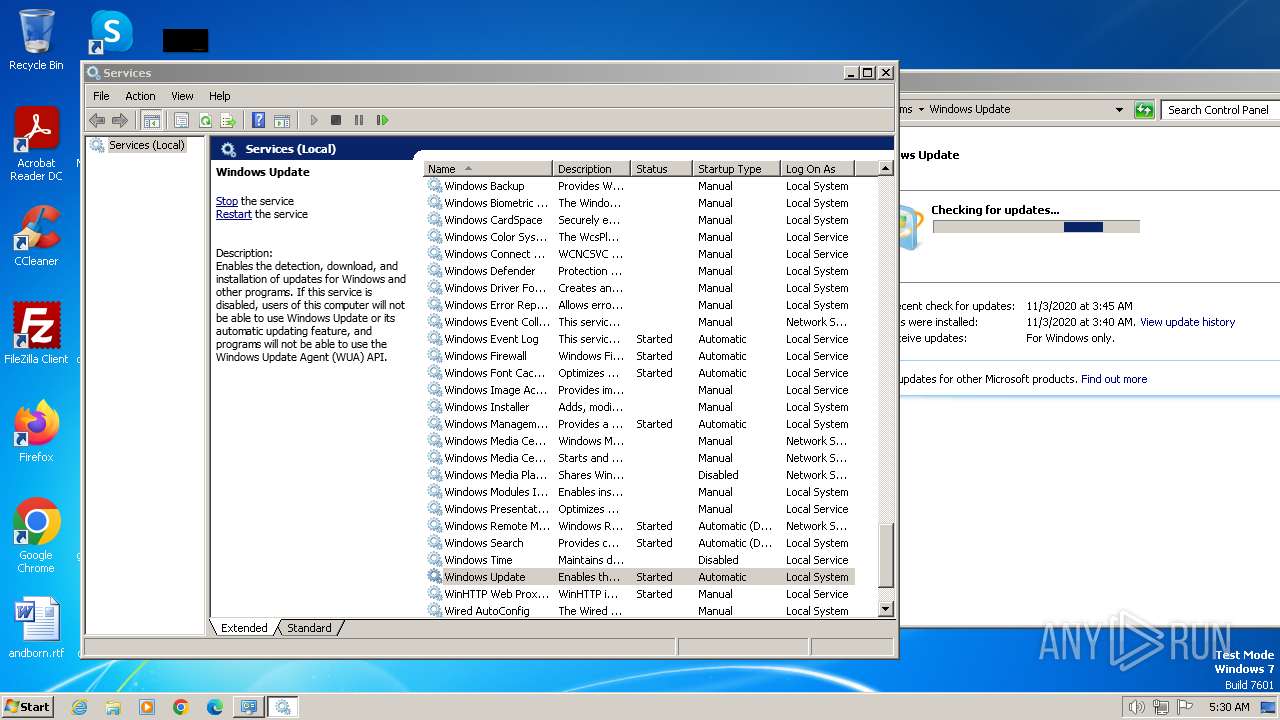Open the andborn.rtf desktop file
The width and height of the screenshot is (1280, 720).
36,628
